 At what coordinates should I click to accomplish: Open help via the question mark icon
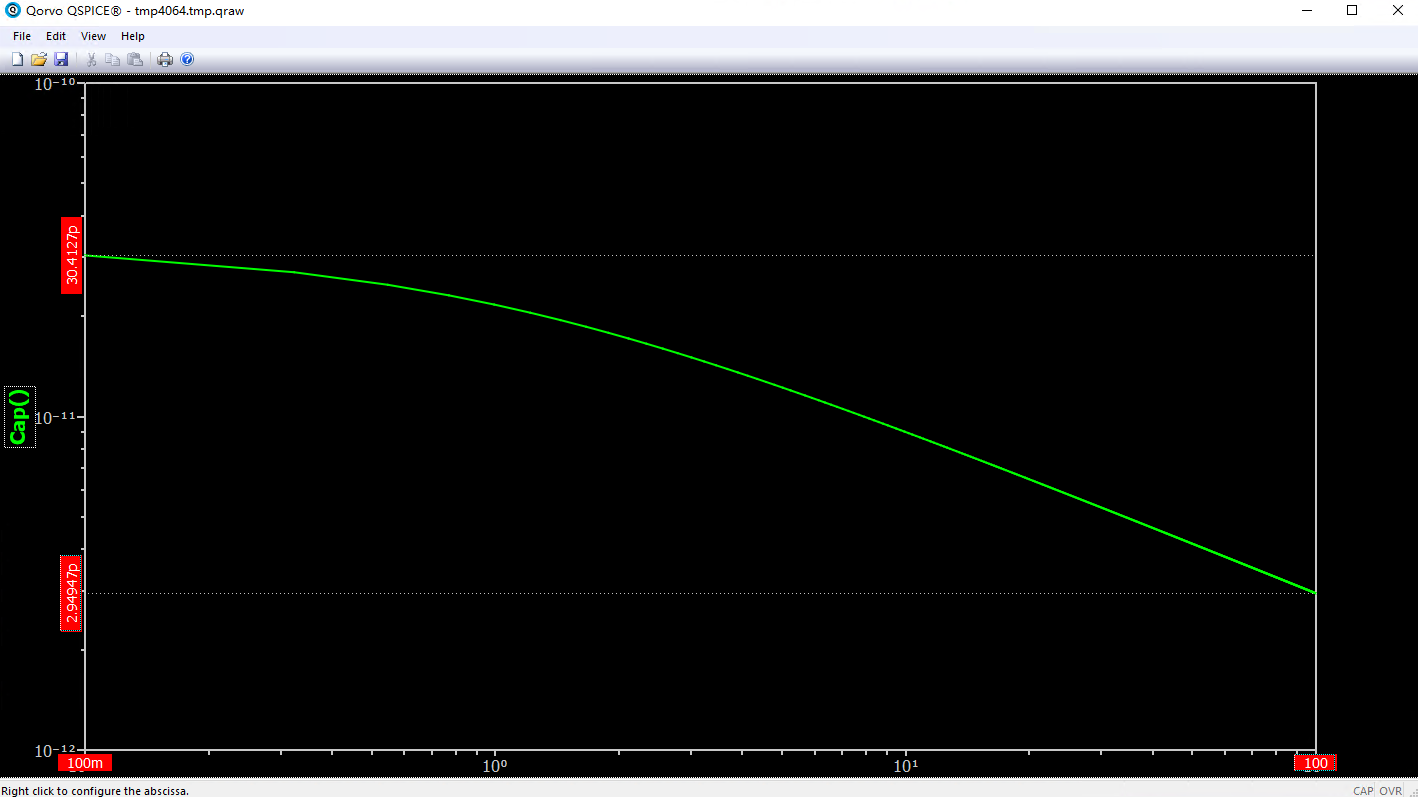click(x=187, y=60)
